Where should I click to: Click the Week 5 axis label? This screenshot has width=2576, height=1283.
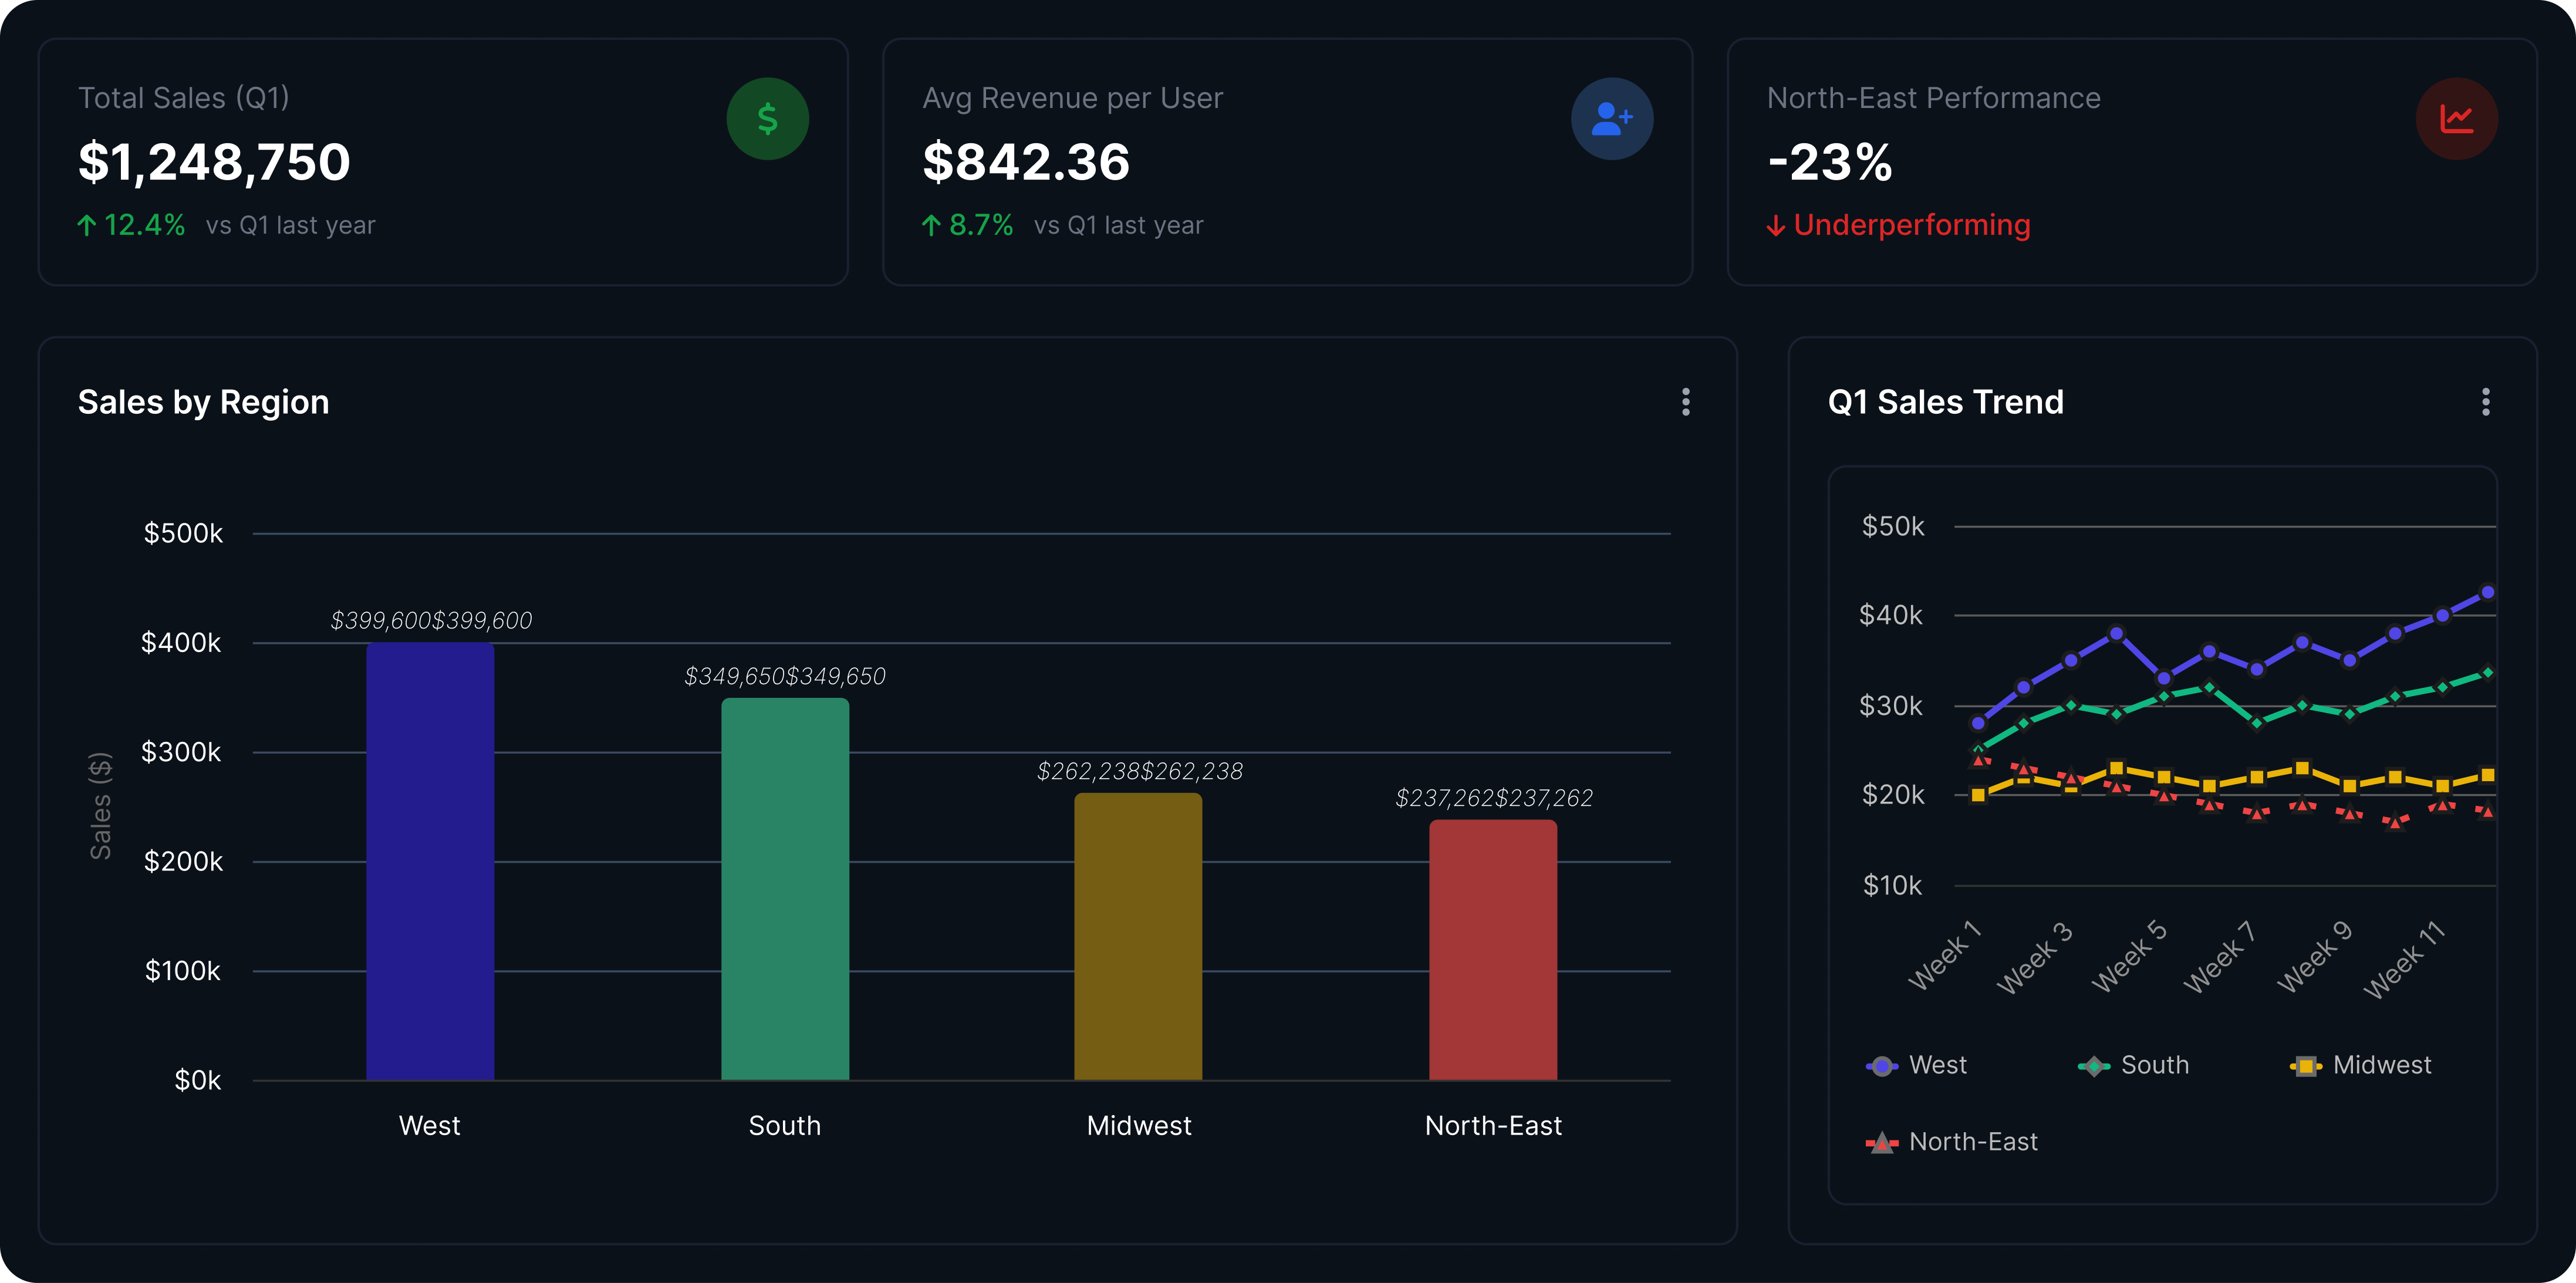pos(2130,957)
